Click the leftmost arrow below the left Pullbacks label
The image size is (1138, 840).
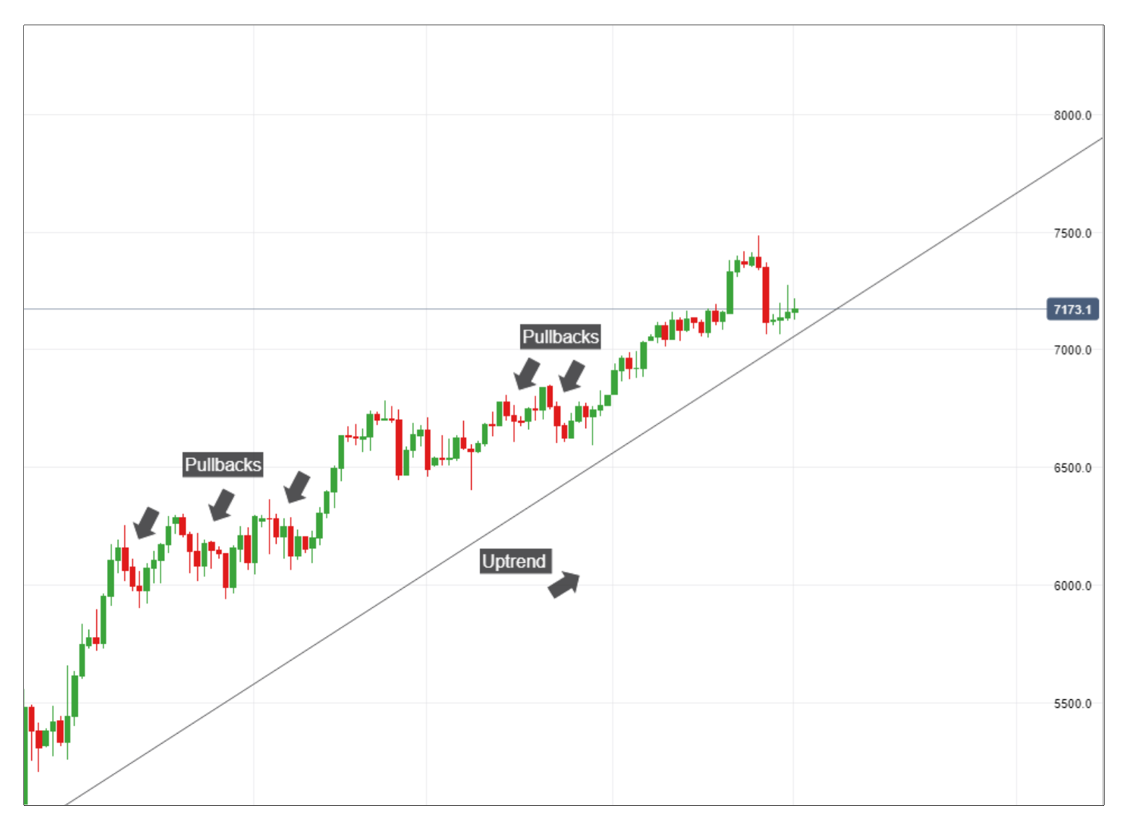click(x=147, y=521)
